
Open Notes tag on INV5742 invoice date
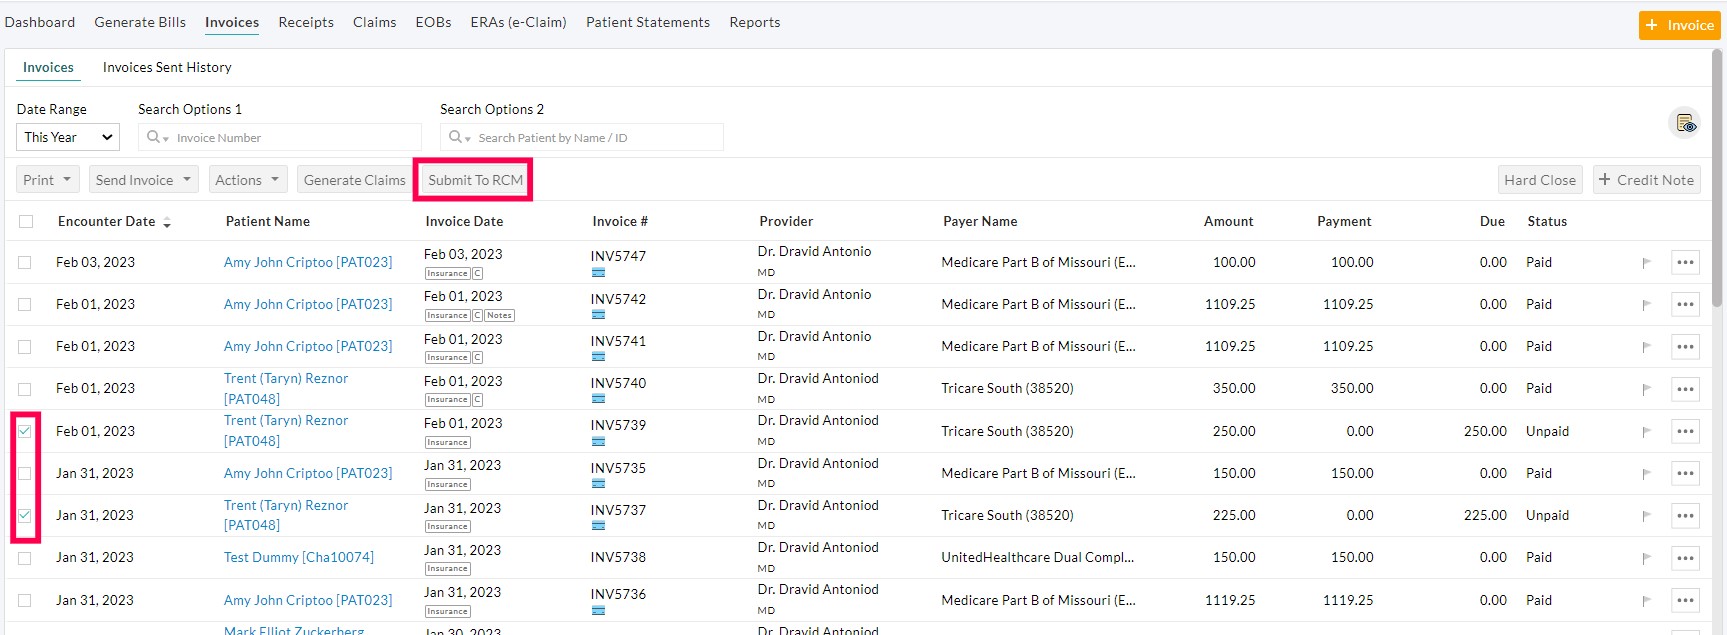coord(499,315)
